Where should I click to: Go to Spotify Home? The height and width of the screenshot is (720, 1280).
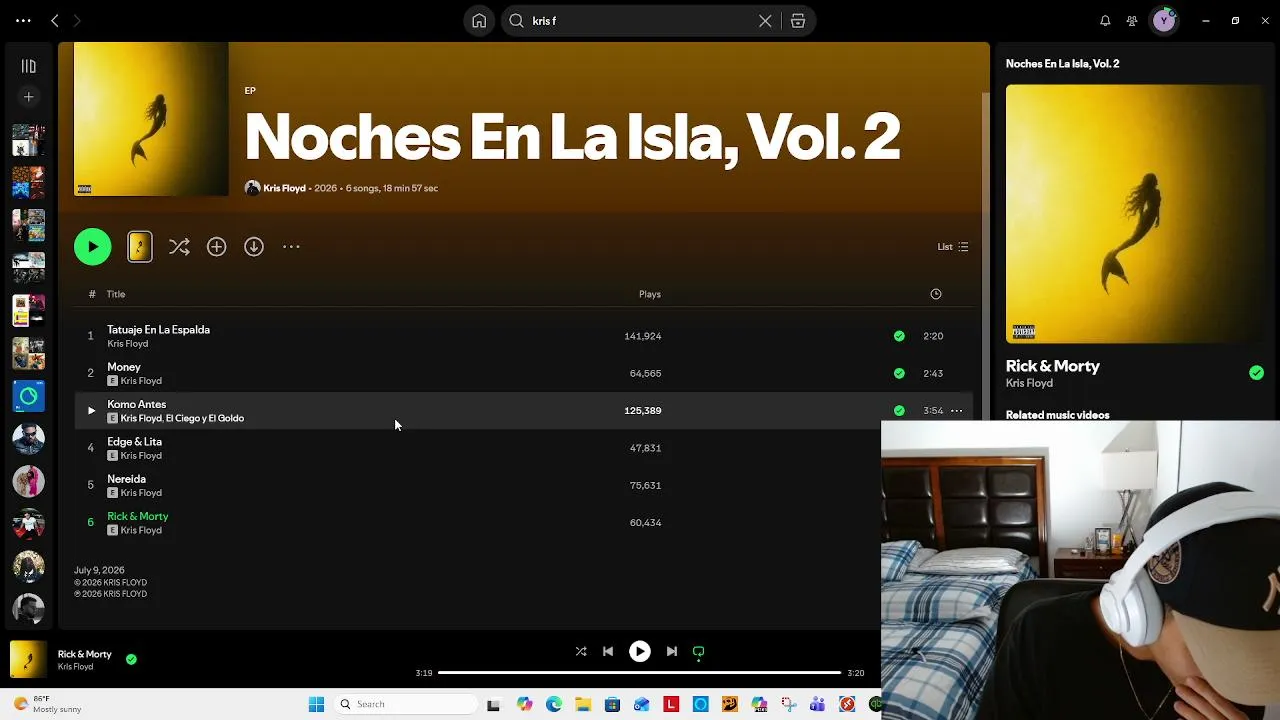[479, 21]
